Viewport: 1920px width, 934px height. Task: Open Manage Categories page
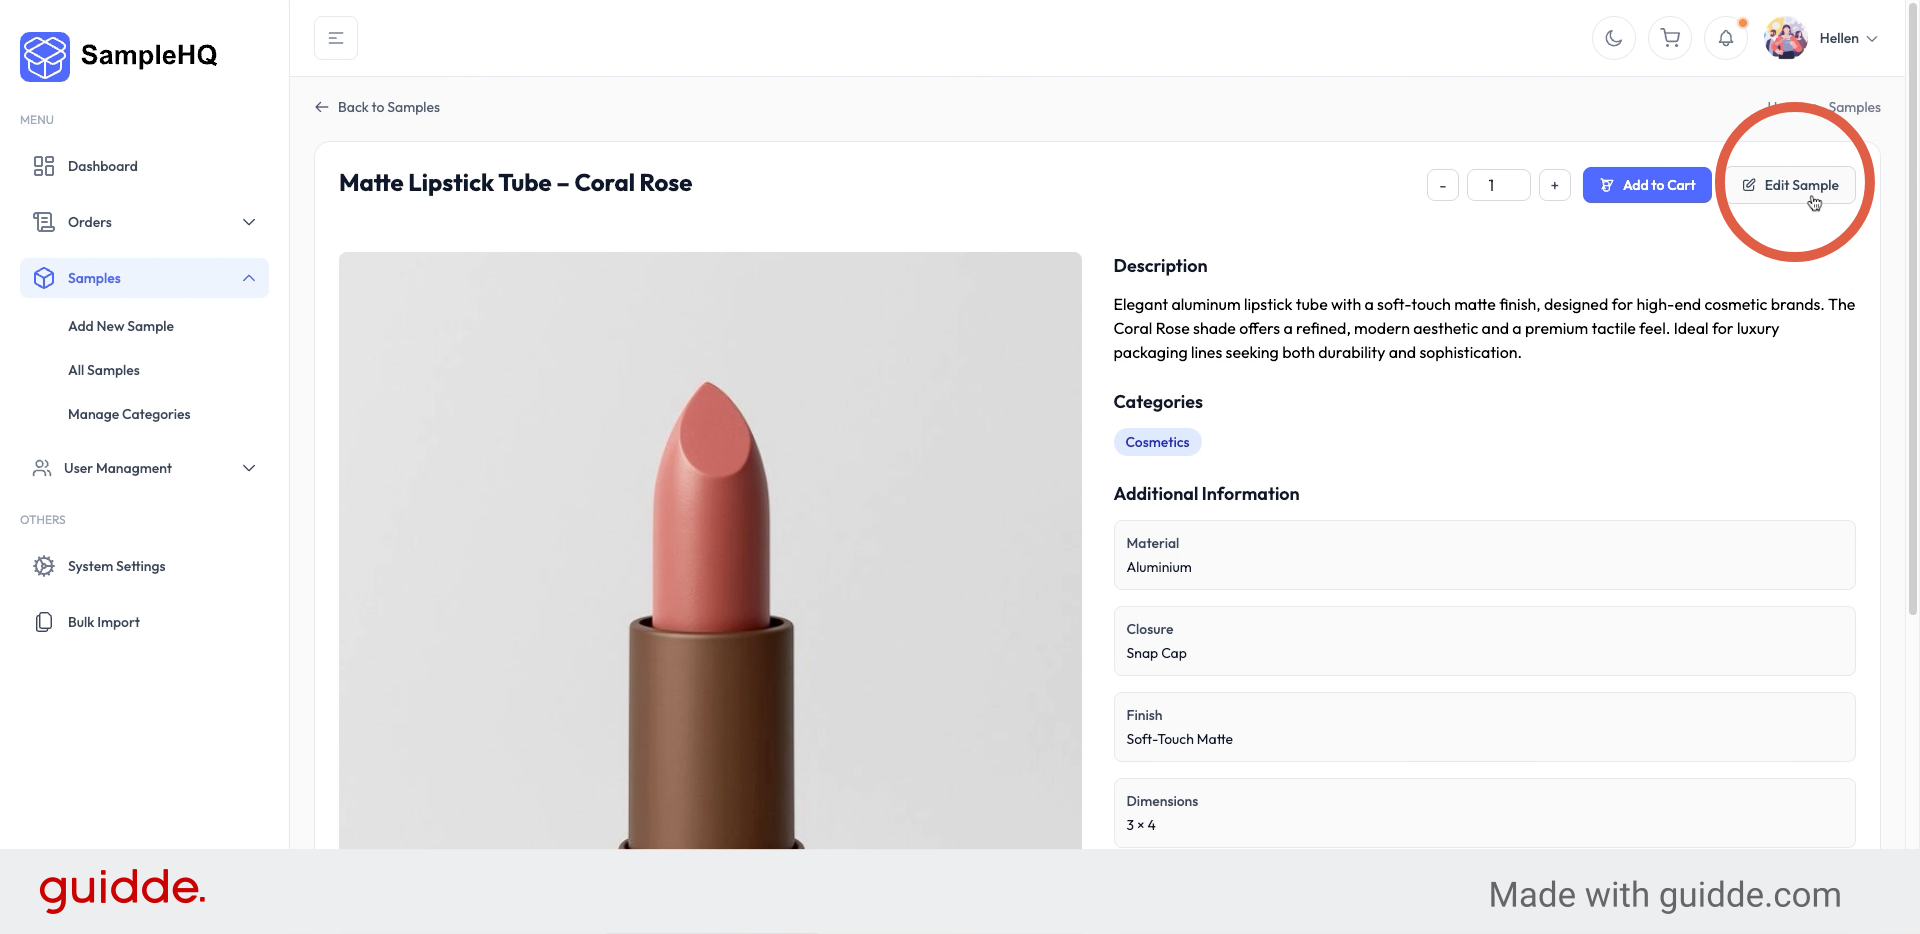(129, 414)
